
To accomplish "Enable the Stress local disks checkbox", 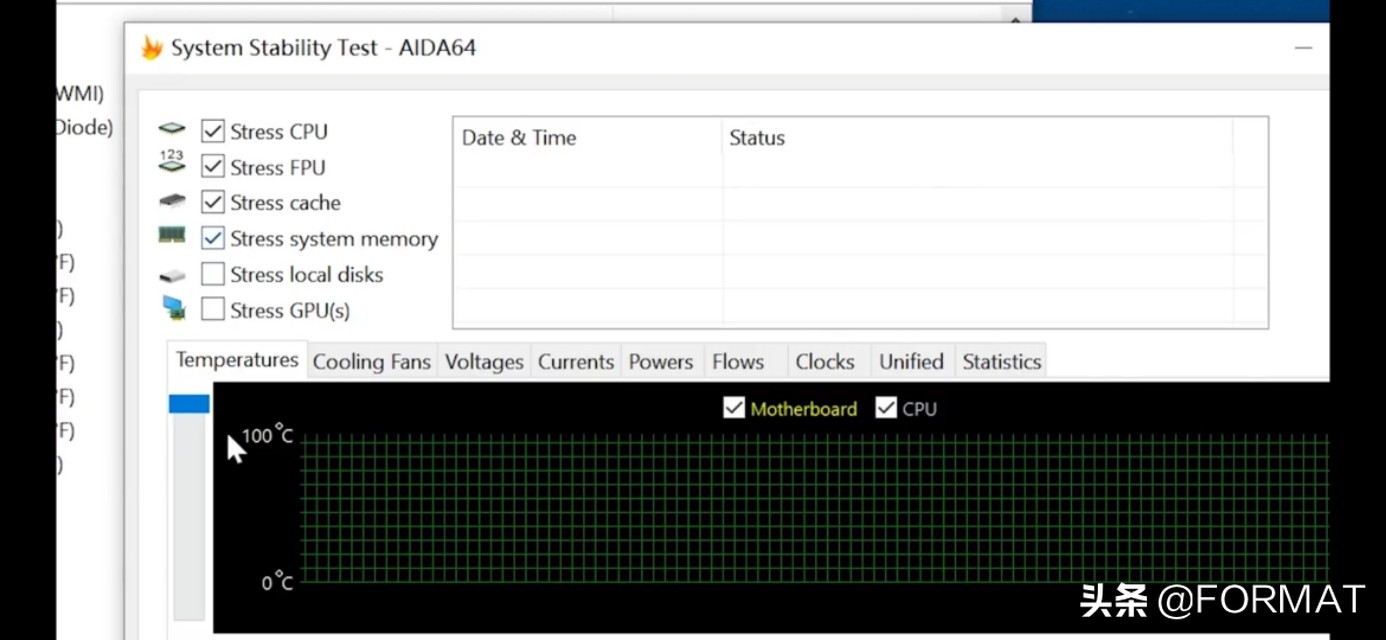I will click(x=212, y=274).
